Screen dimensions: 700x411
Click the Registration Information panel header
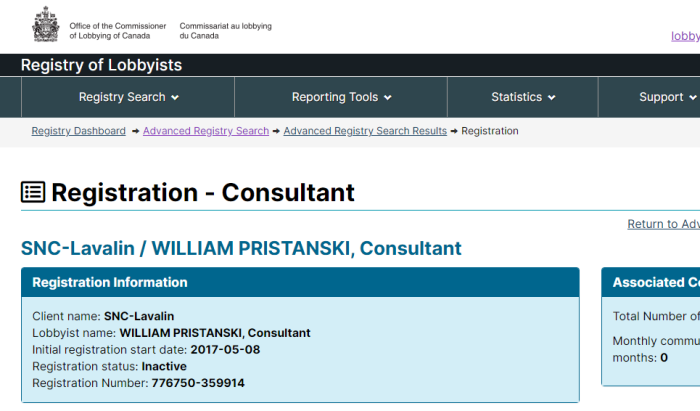pos(300,282)
